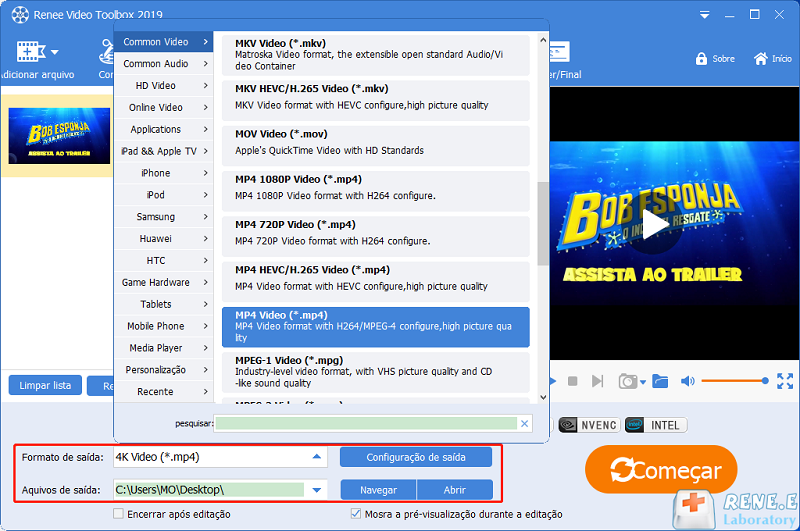The height and width of the screenshot is (531, 800).
Task: Open the Applications category
Action: [x=164, y=130]
